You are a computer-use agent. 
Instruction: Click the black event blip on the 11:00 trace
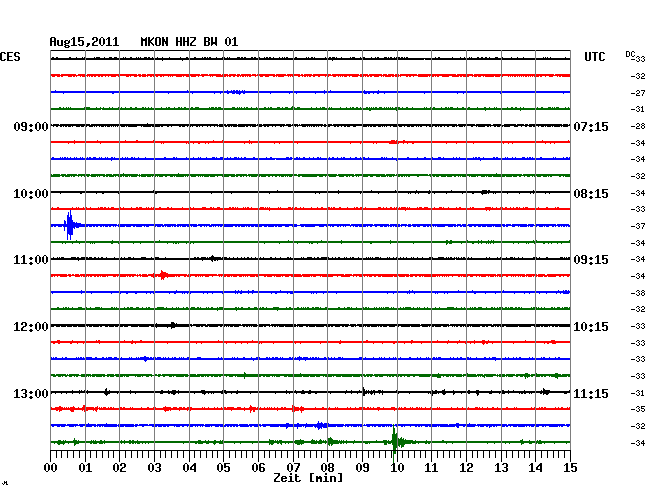pos(213,259)
